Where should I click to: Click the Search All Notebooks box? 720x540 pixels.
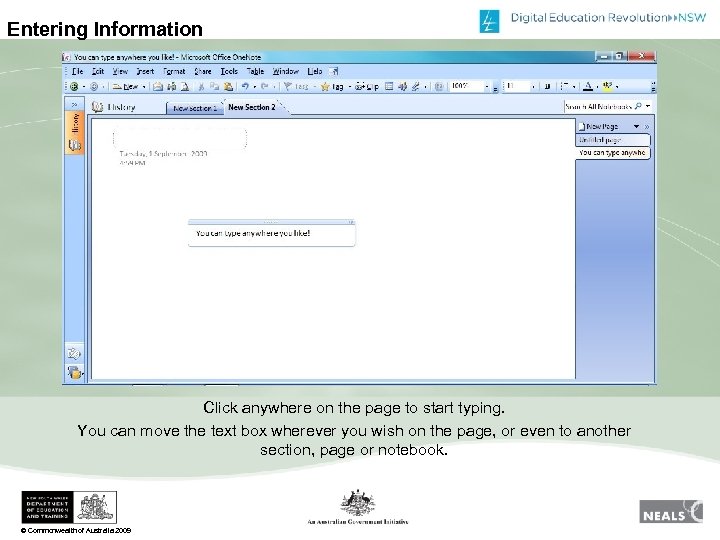point(599,107)
